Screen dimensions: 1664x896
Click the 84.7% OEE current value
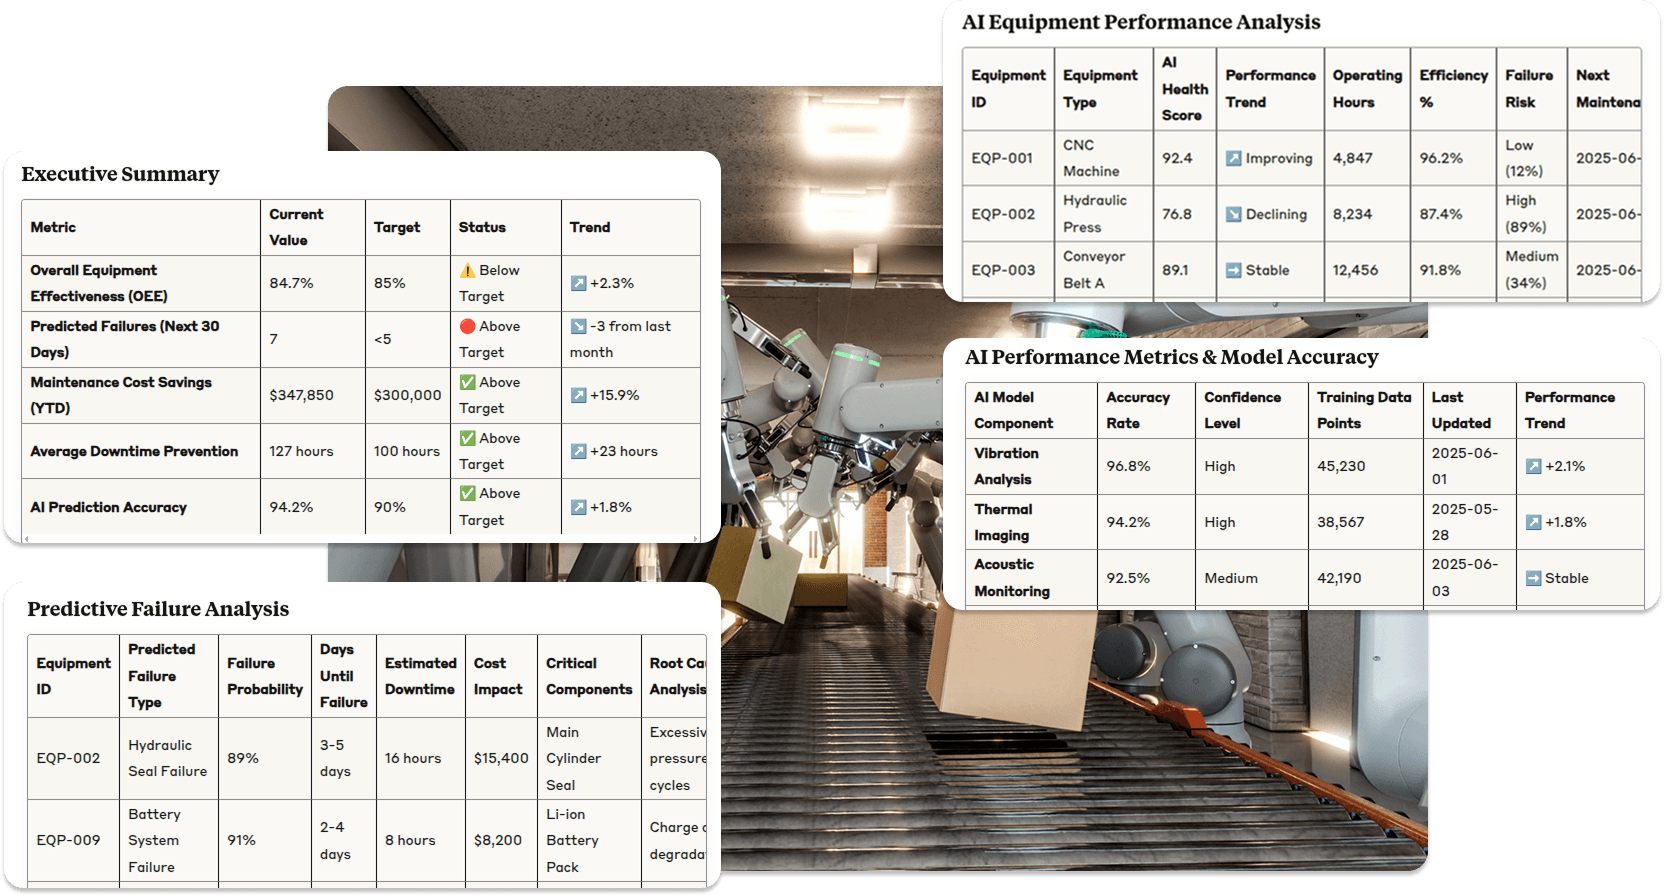tap(291, 283)
